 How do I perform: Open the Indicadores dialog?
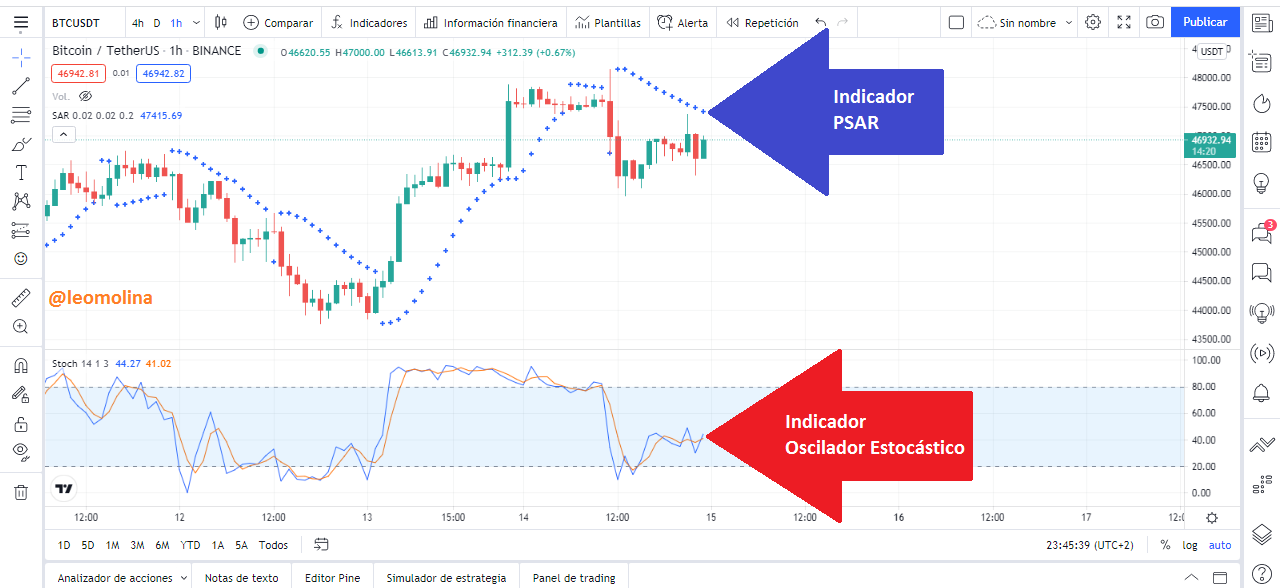click(x=369, y=22)
